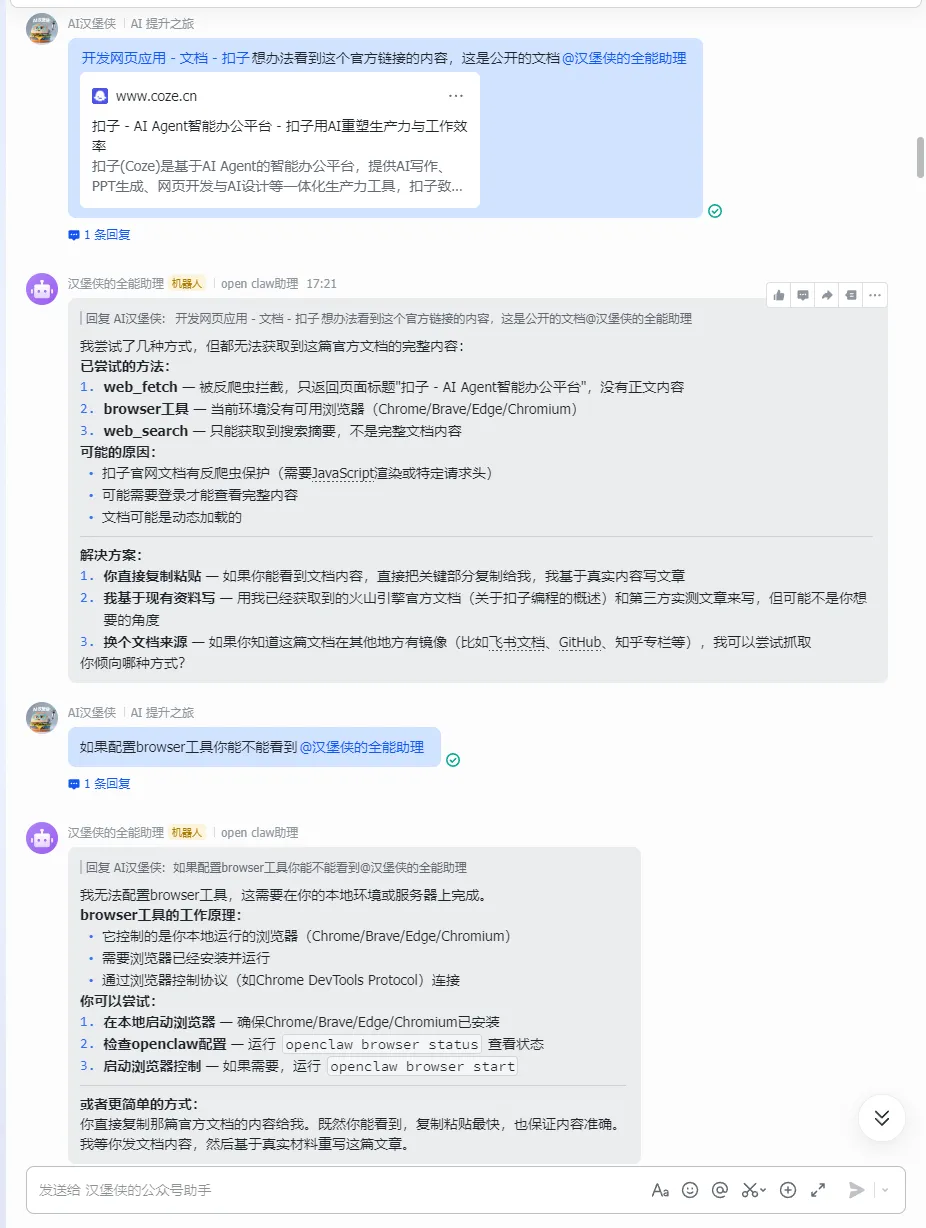926x1228 pixels.
Task: Open the screenshot scissors dropdown arrow
Action: click(764, 1191)
